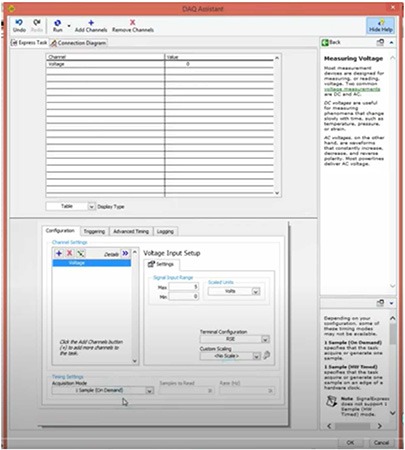The image size is (405, 450).
Task: Open the Triggering tab
Action: coord(94,231)
